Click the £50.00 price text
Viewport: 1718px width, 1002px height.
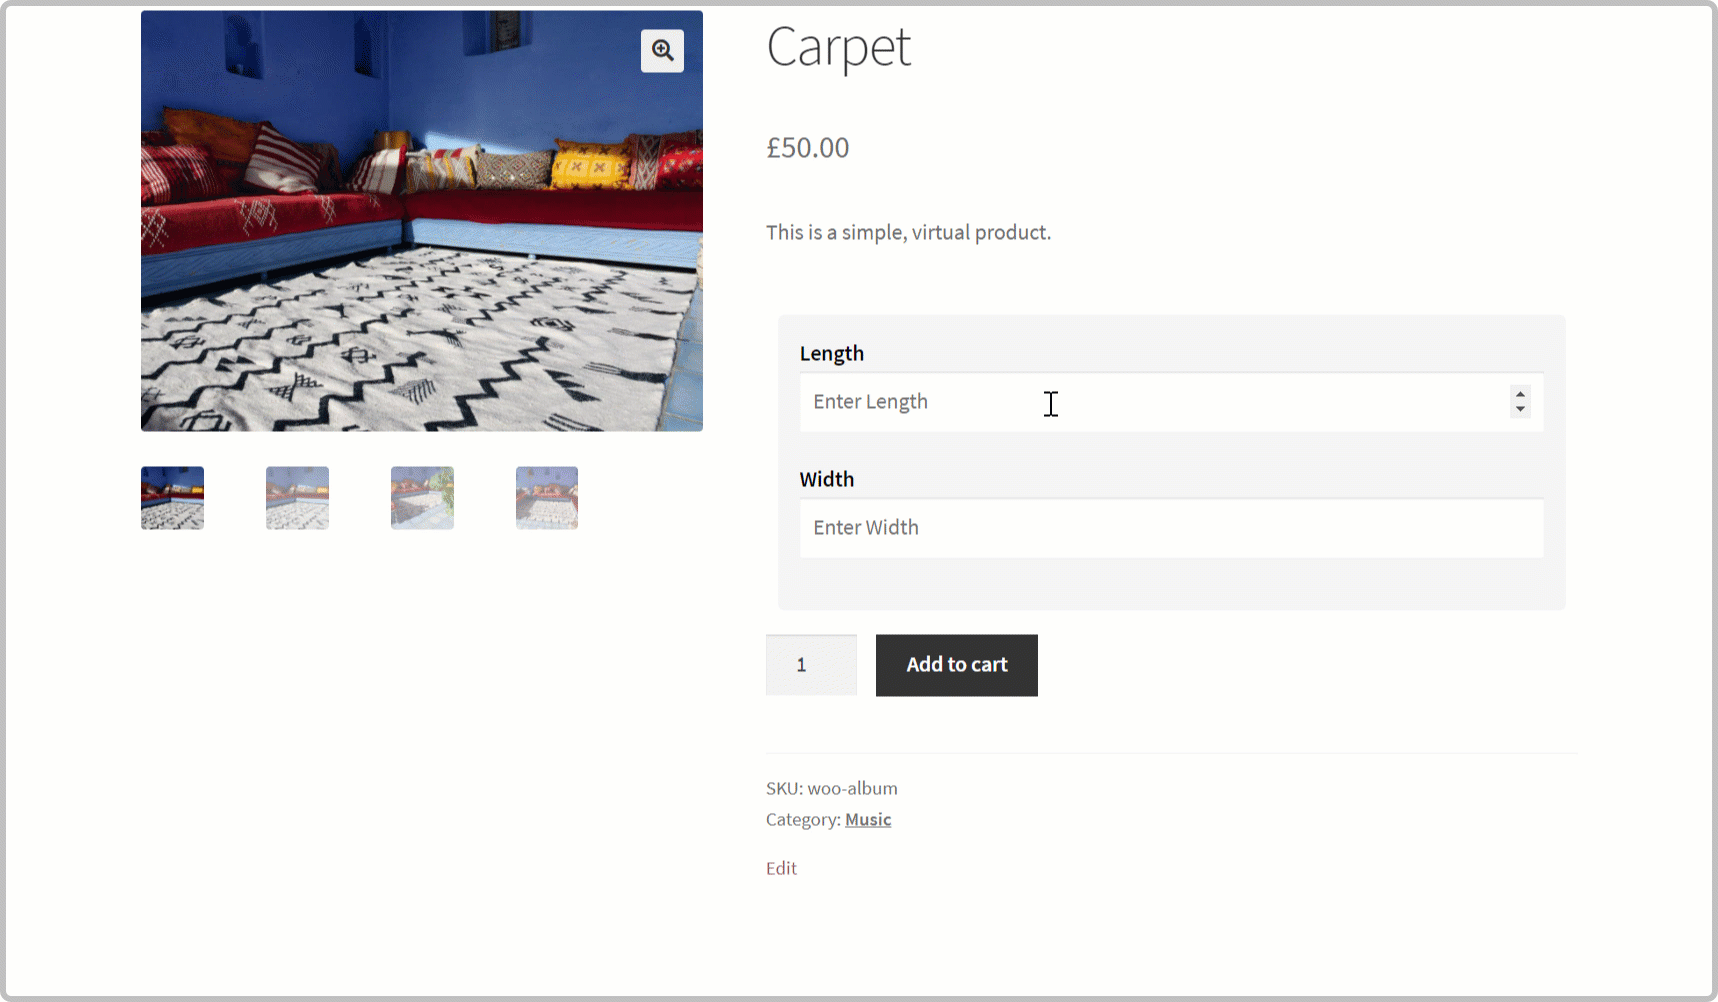coord(807,147)
